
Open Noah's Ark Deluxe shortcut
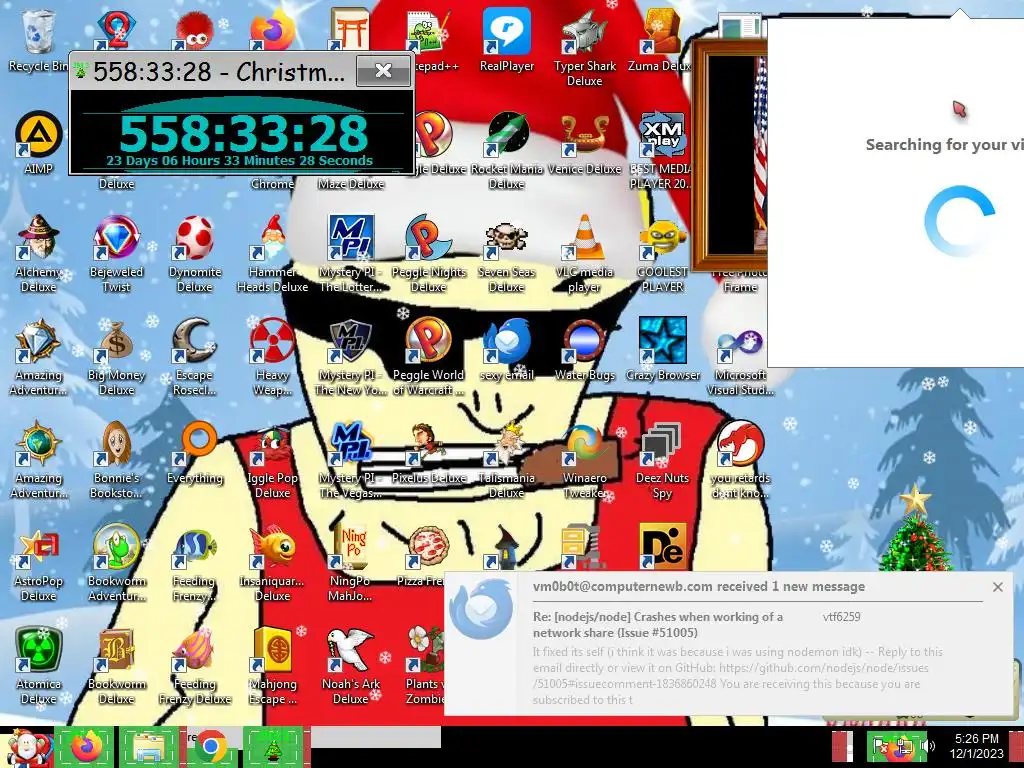click(x=351, y=667)
